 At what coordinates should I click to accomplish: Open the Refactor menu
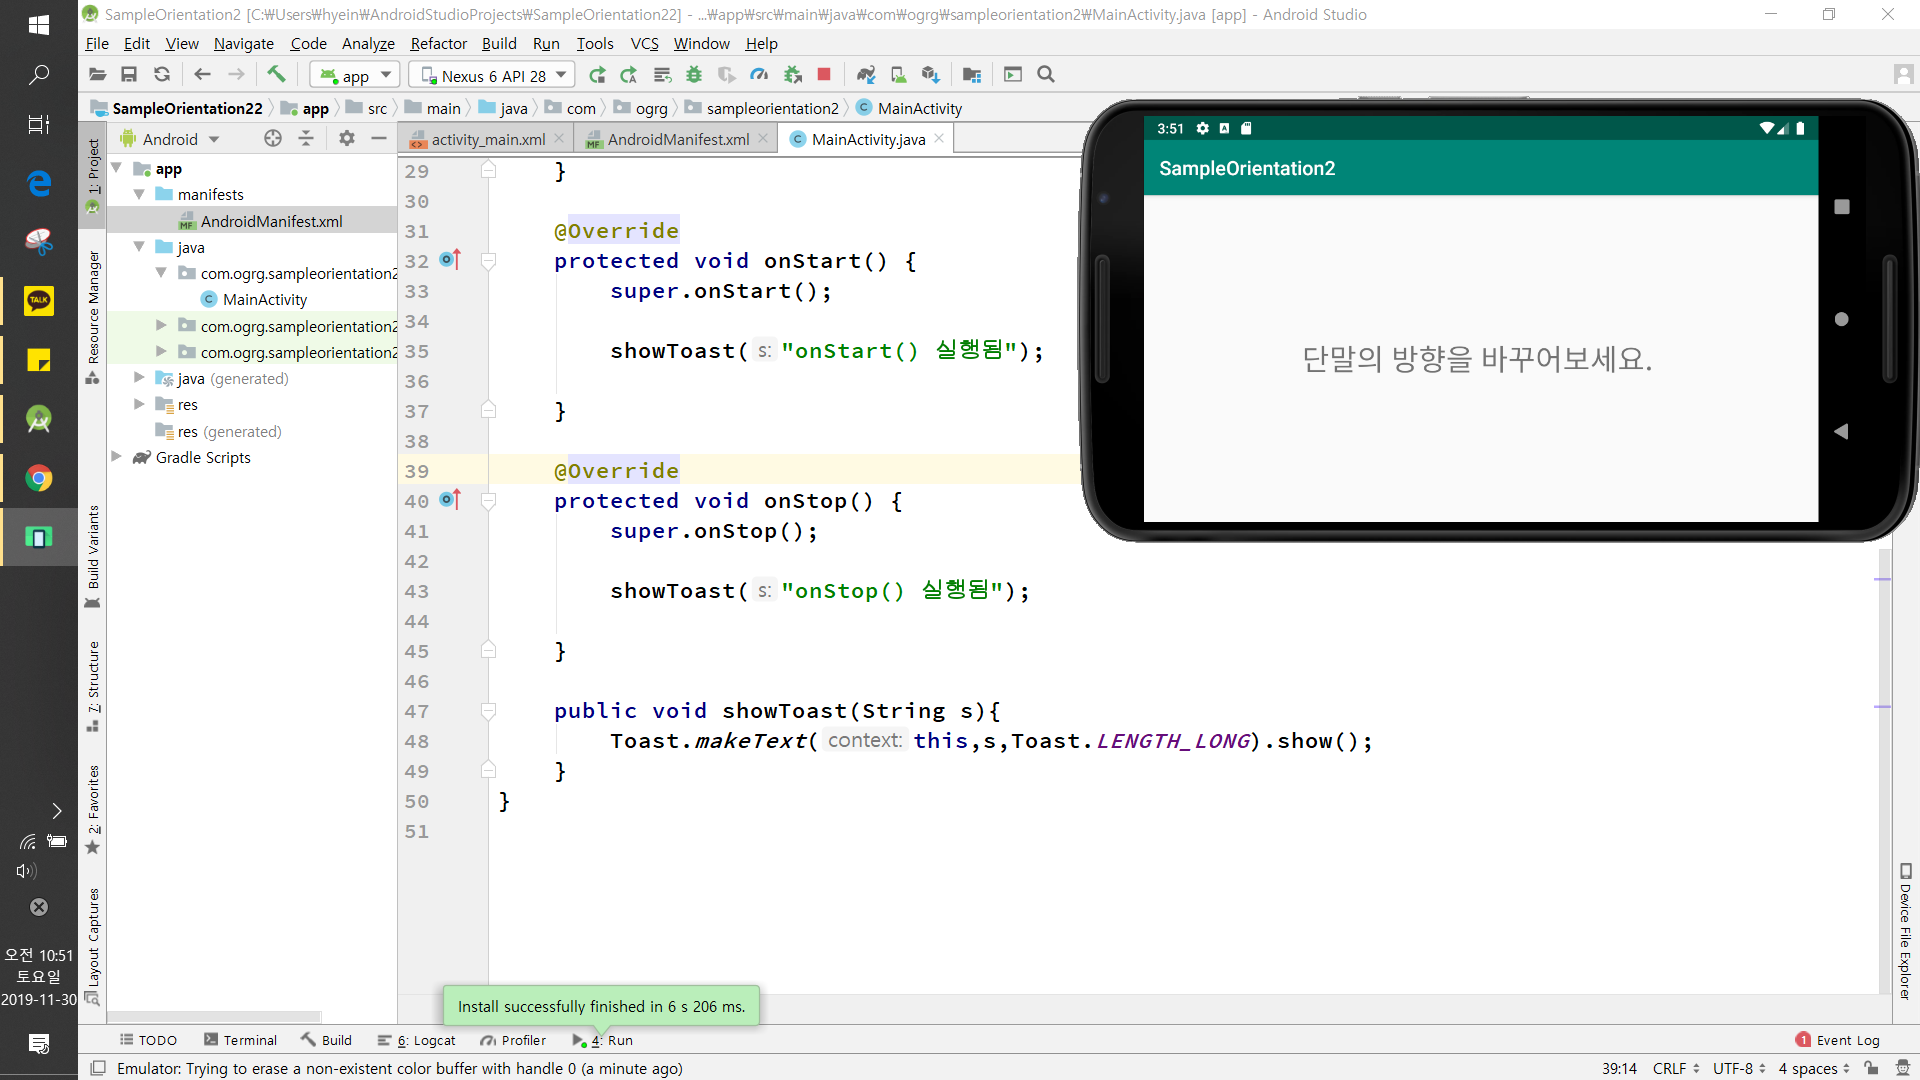coord(438,43)
